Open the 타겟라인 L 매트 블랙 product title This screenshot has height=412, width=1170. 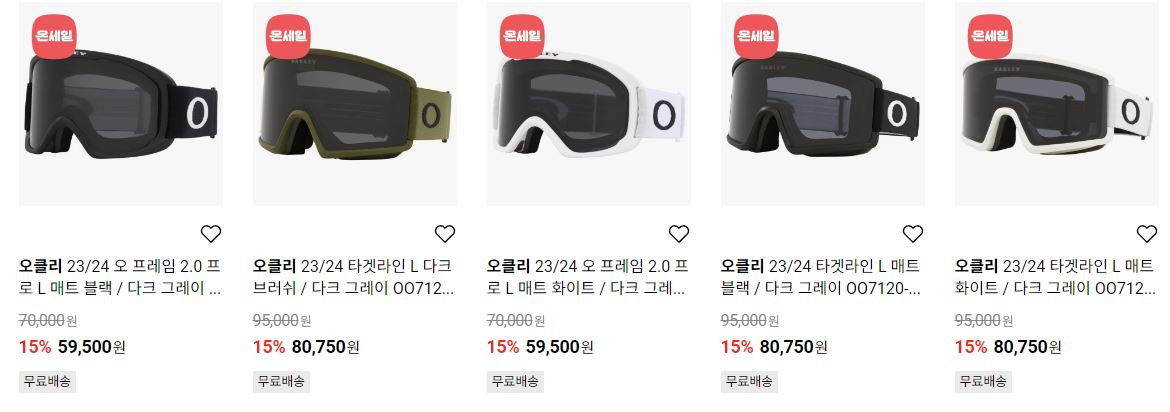point(822,277)
